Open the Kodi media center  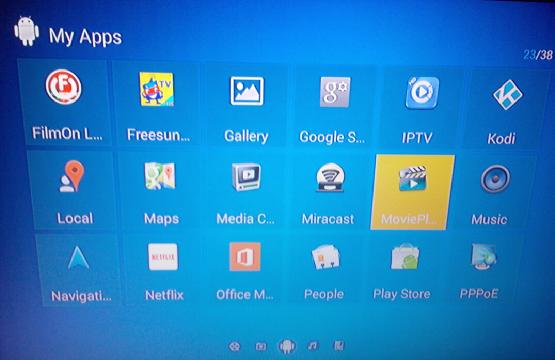point(504,110)
